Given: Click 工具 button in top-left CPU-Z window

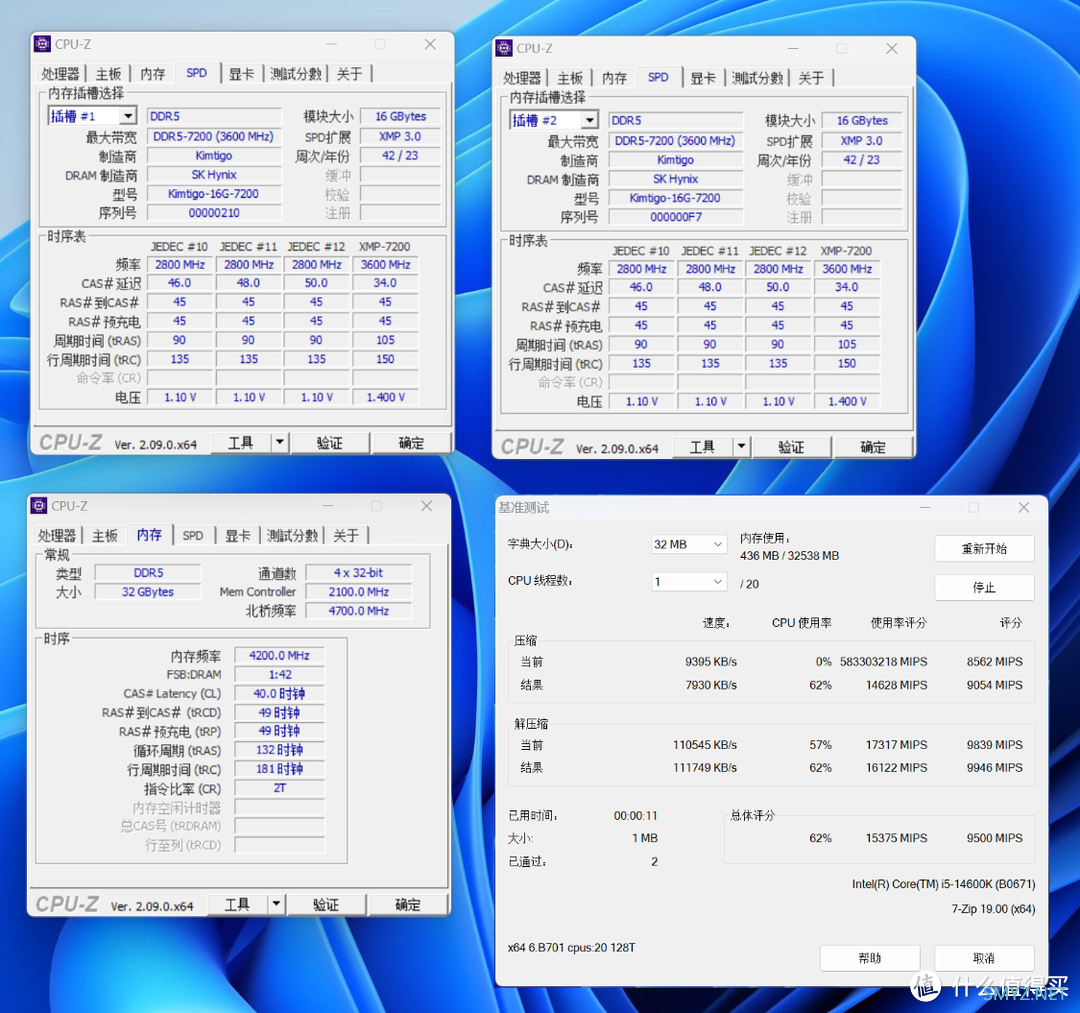Looking at the screenshot, I should click(x=240, y=443).
